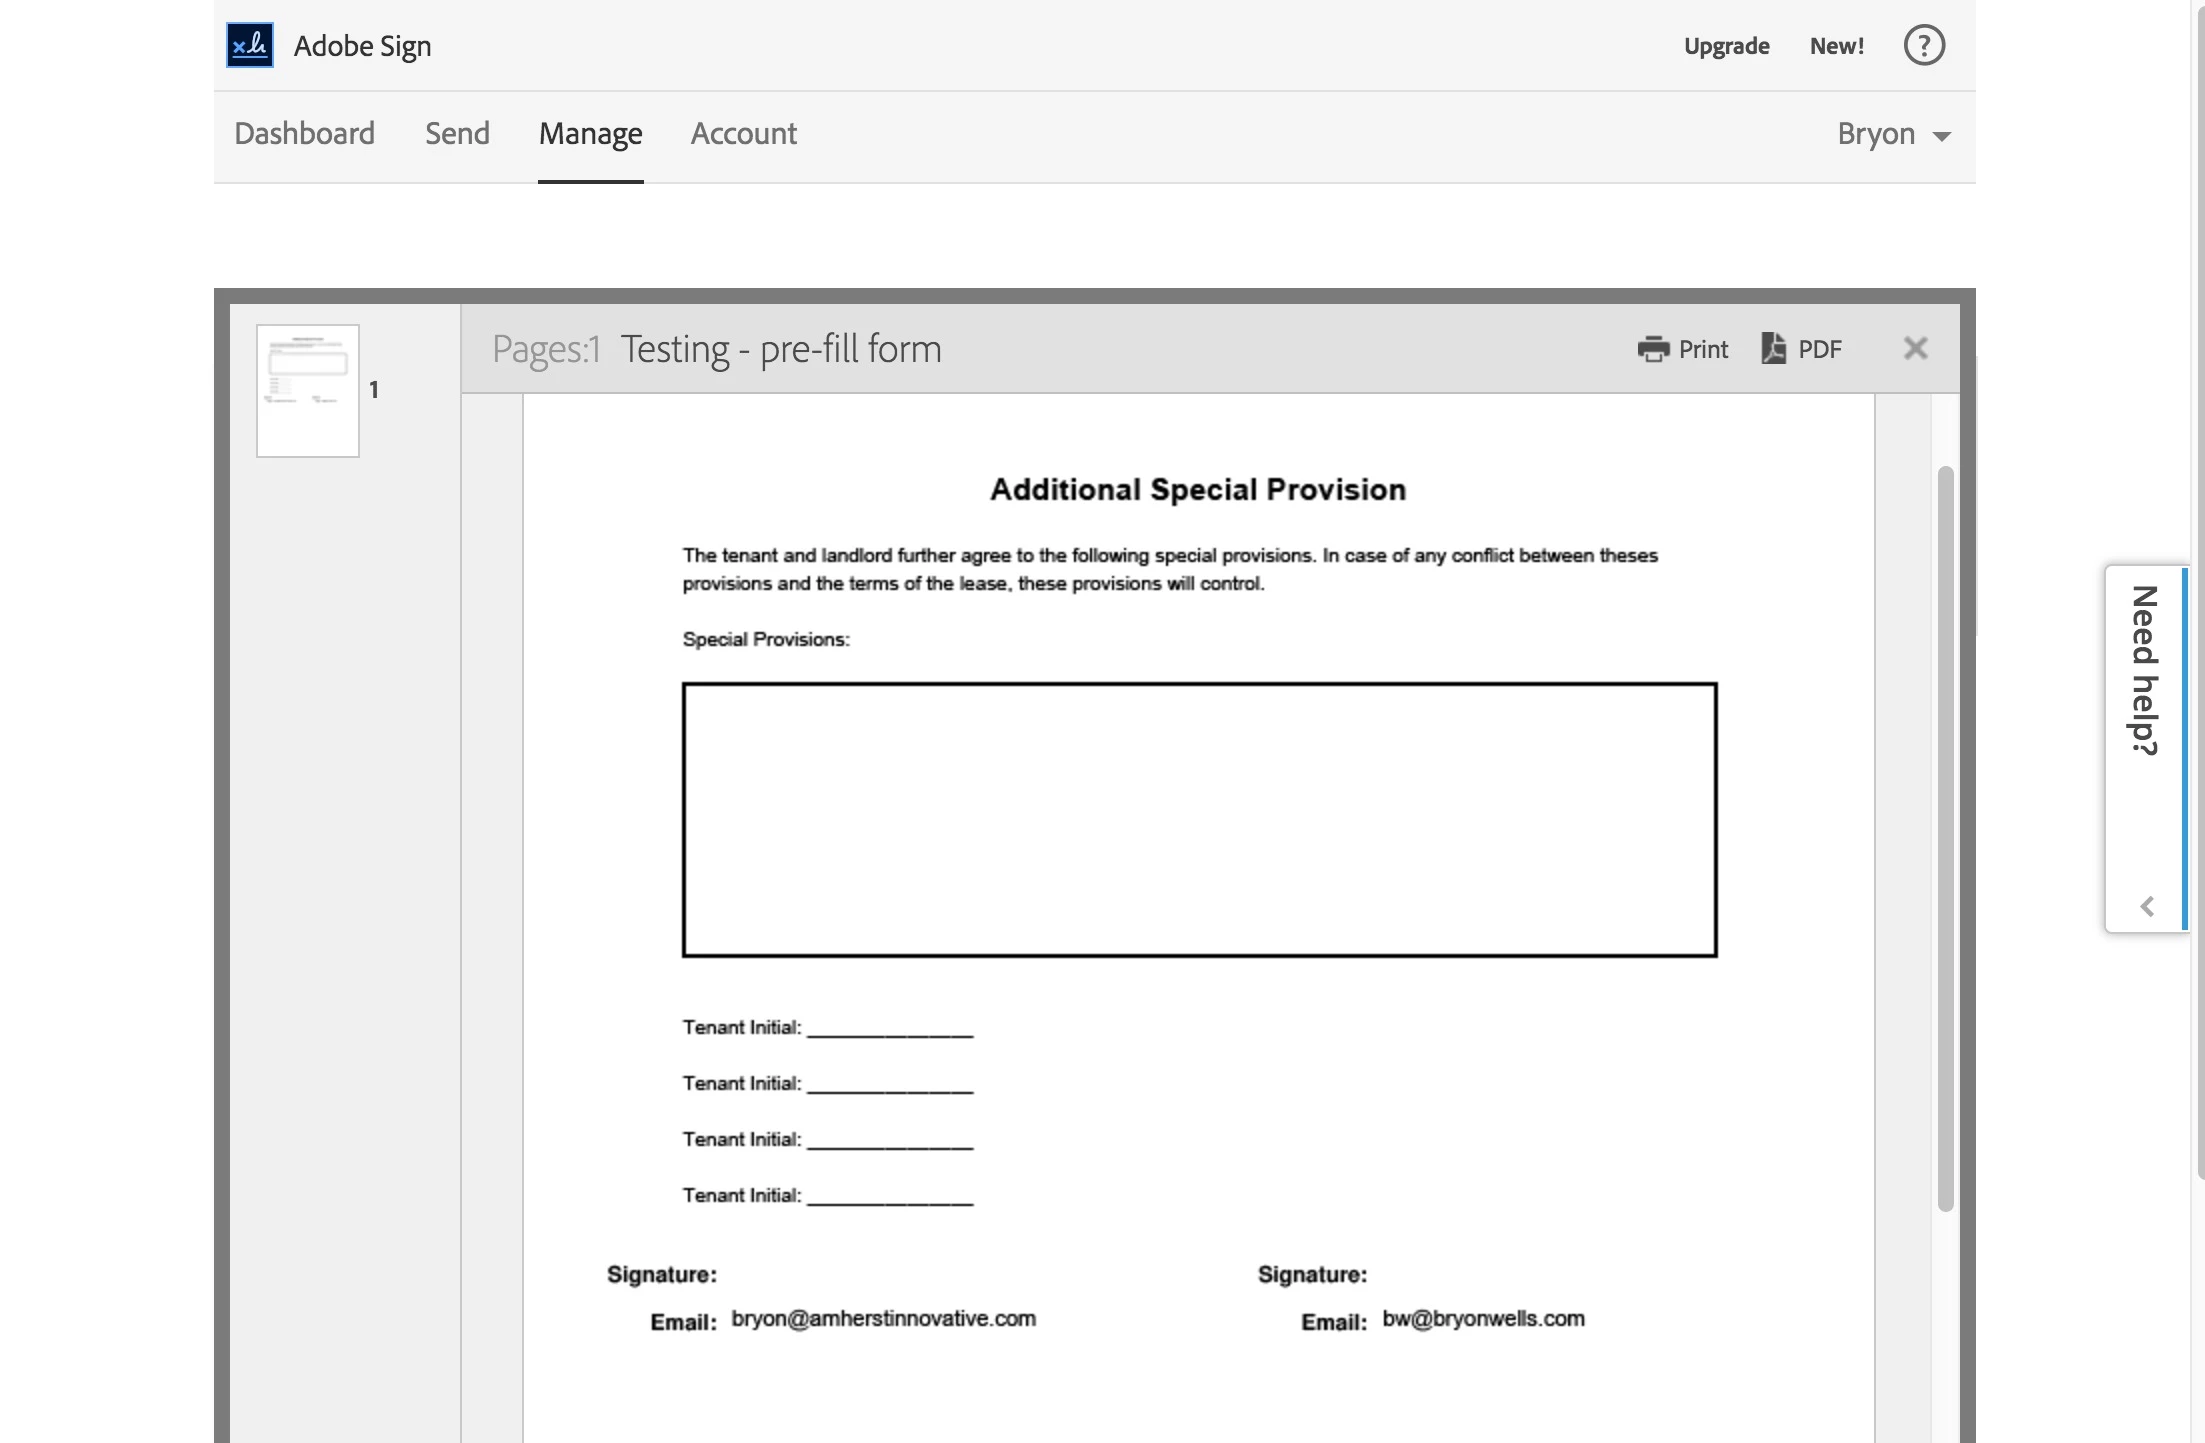2205x1443 pixels.
Task: Open the Bryon user dropdown
Action: tap(1893, 134)
